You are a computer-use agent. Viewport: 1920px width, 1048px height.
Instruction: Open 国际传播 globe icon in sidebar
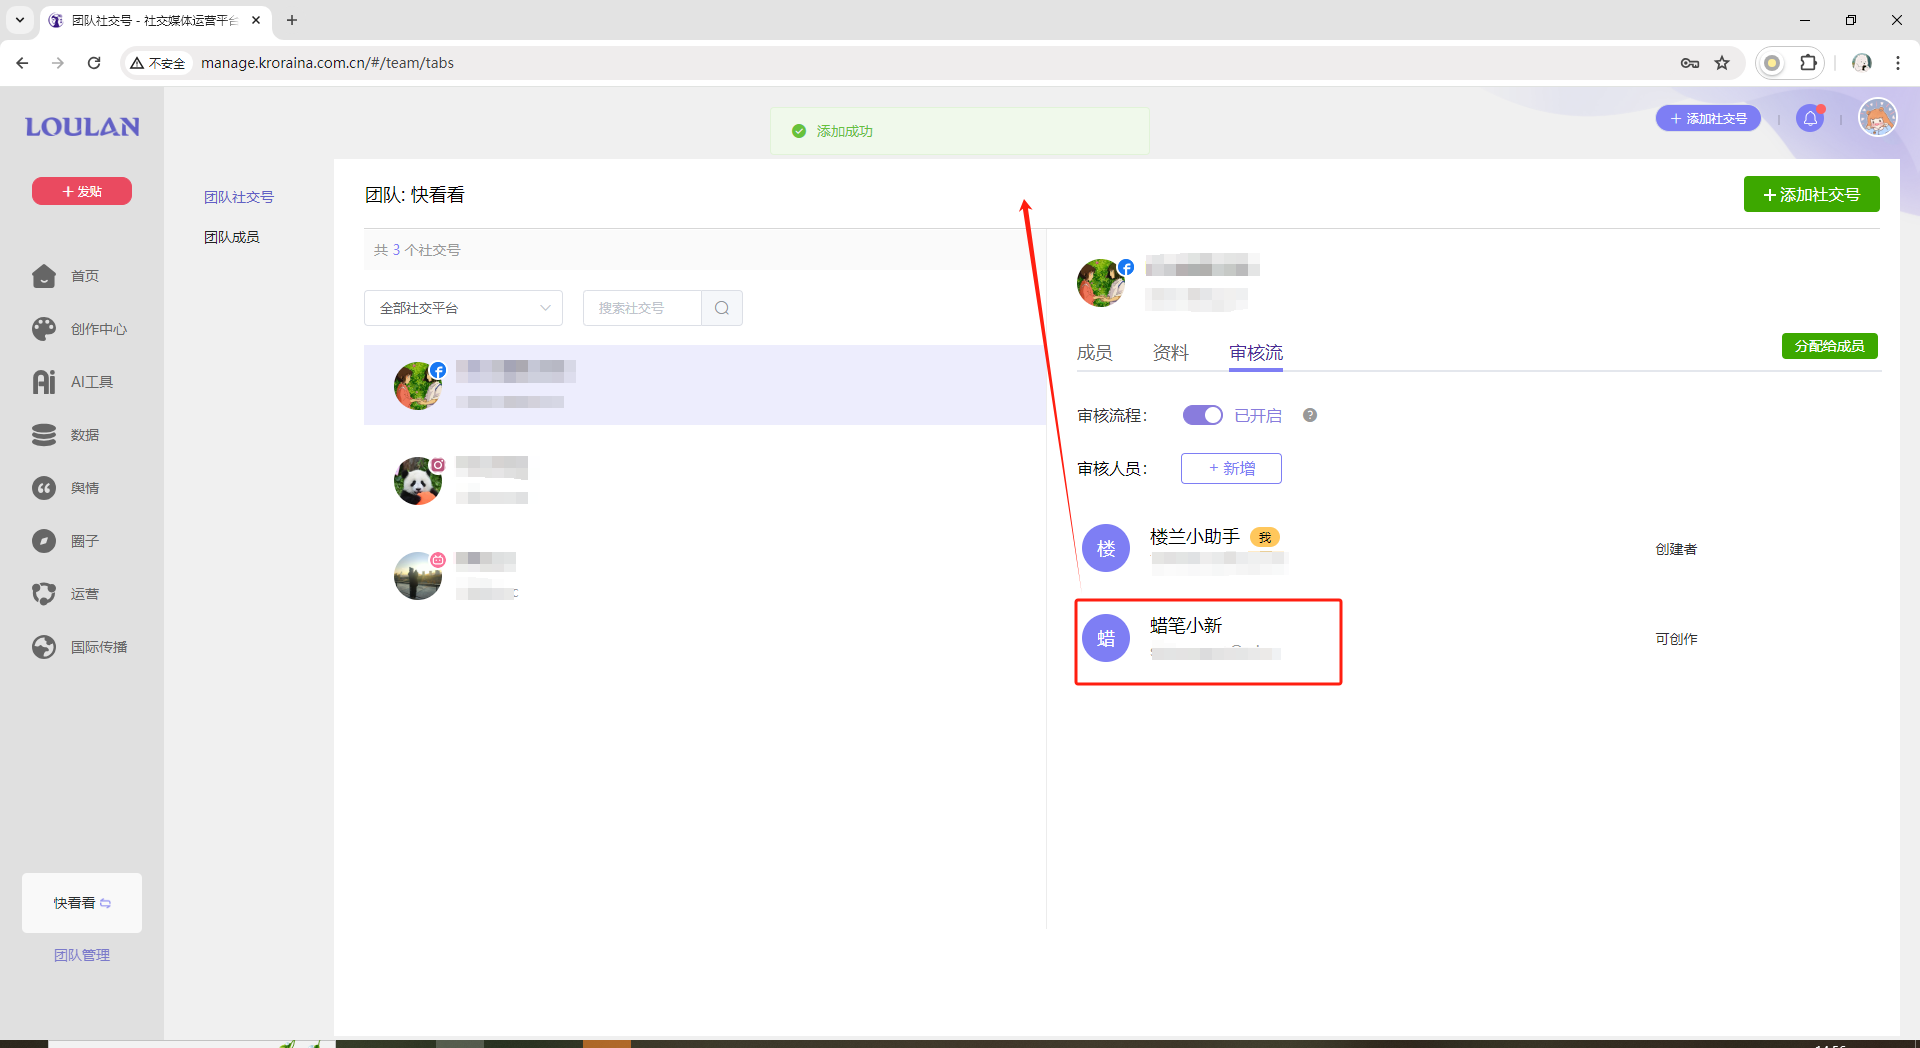[x=44, y=647]
